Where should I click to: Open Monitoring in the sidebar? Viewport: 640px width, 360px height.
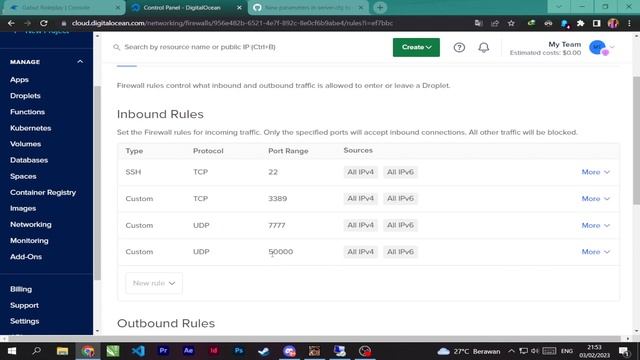29,240
